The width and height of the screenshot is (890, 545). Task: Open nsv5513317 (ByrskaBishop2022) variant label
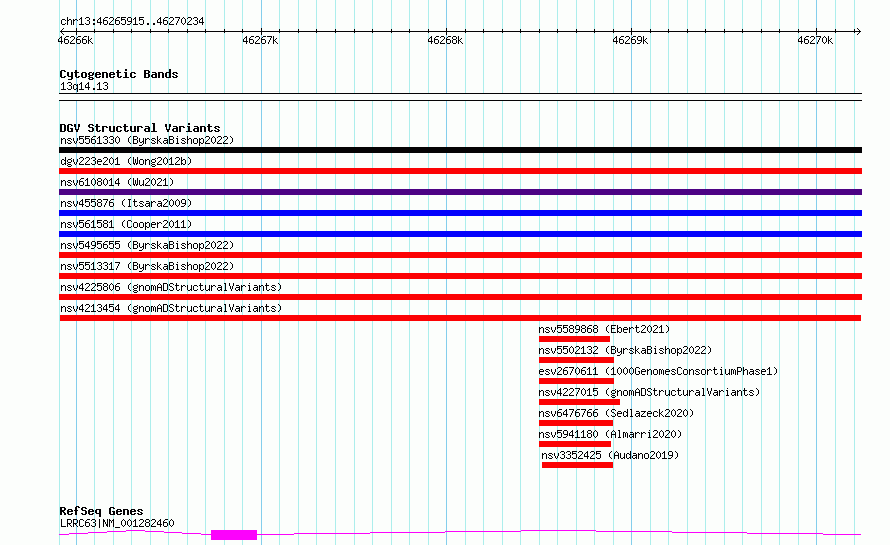tap(147, 266)
